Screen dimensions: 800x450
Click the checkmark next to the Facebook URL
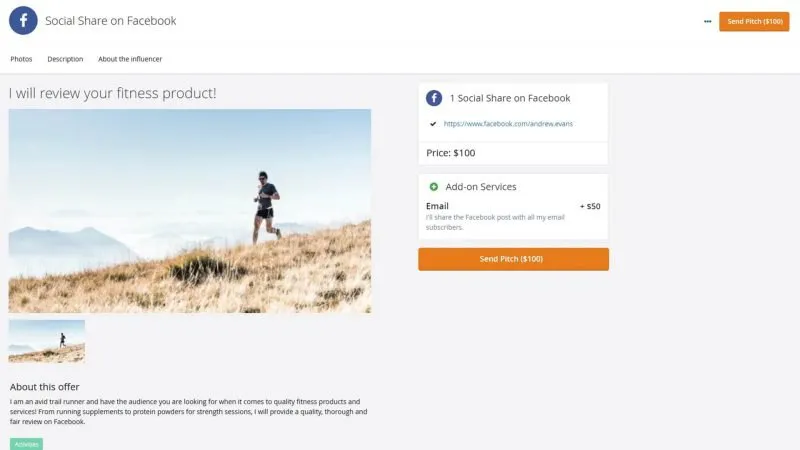pos(433,123)
